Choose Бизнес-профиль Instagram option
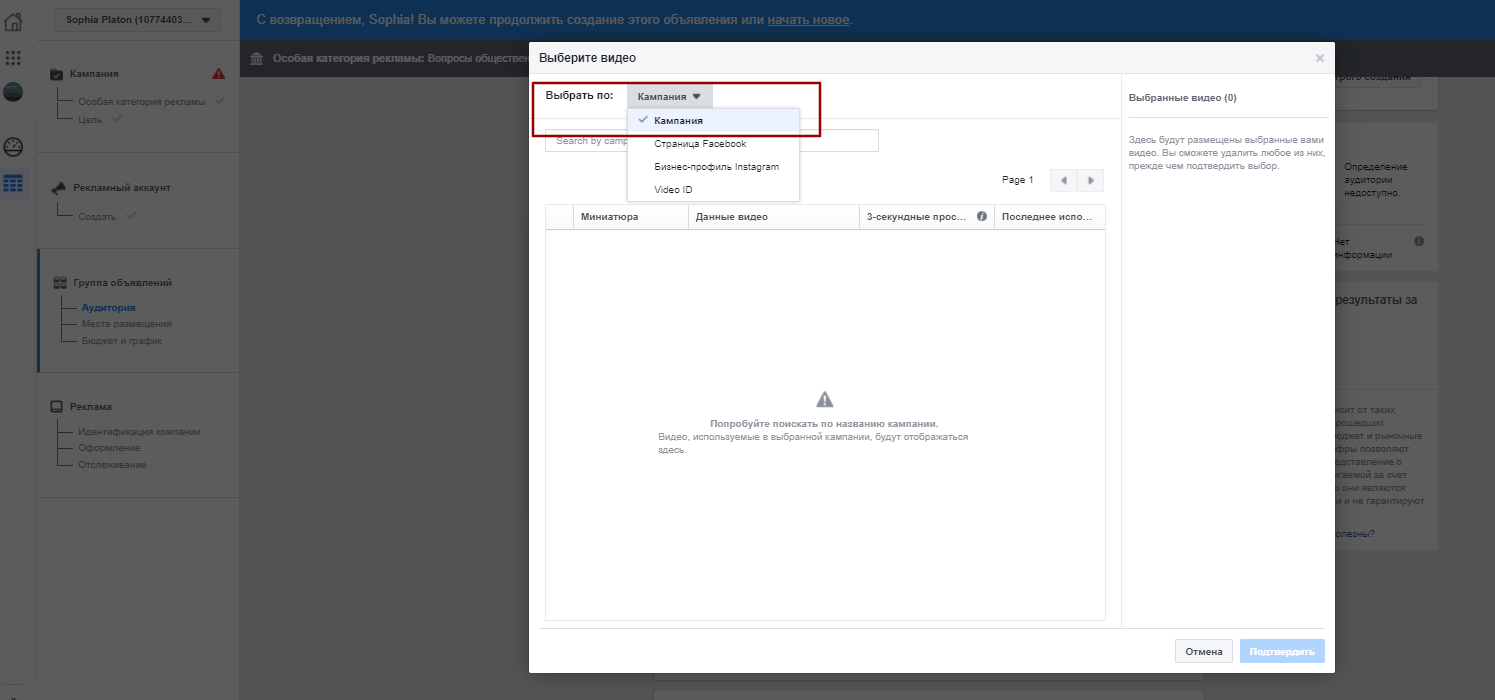Viewport: 1495px width, 700px height. (x=716, y=167)
